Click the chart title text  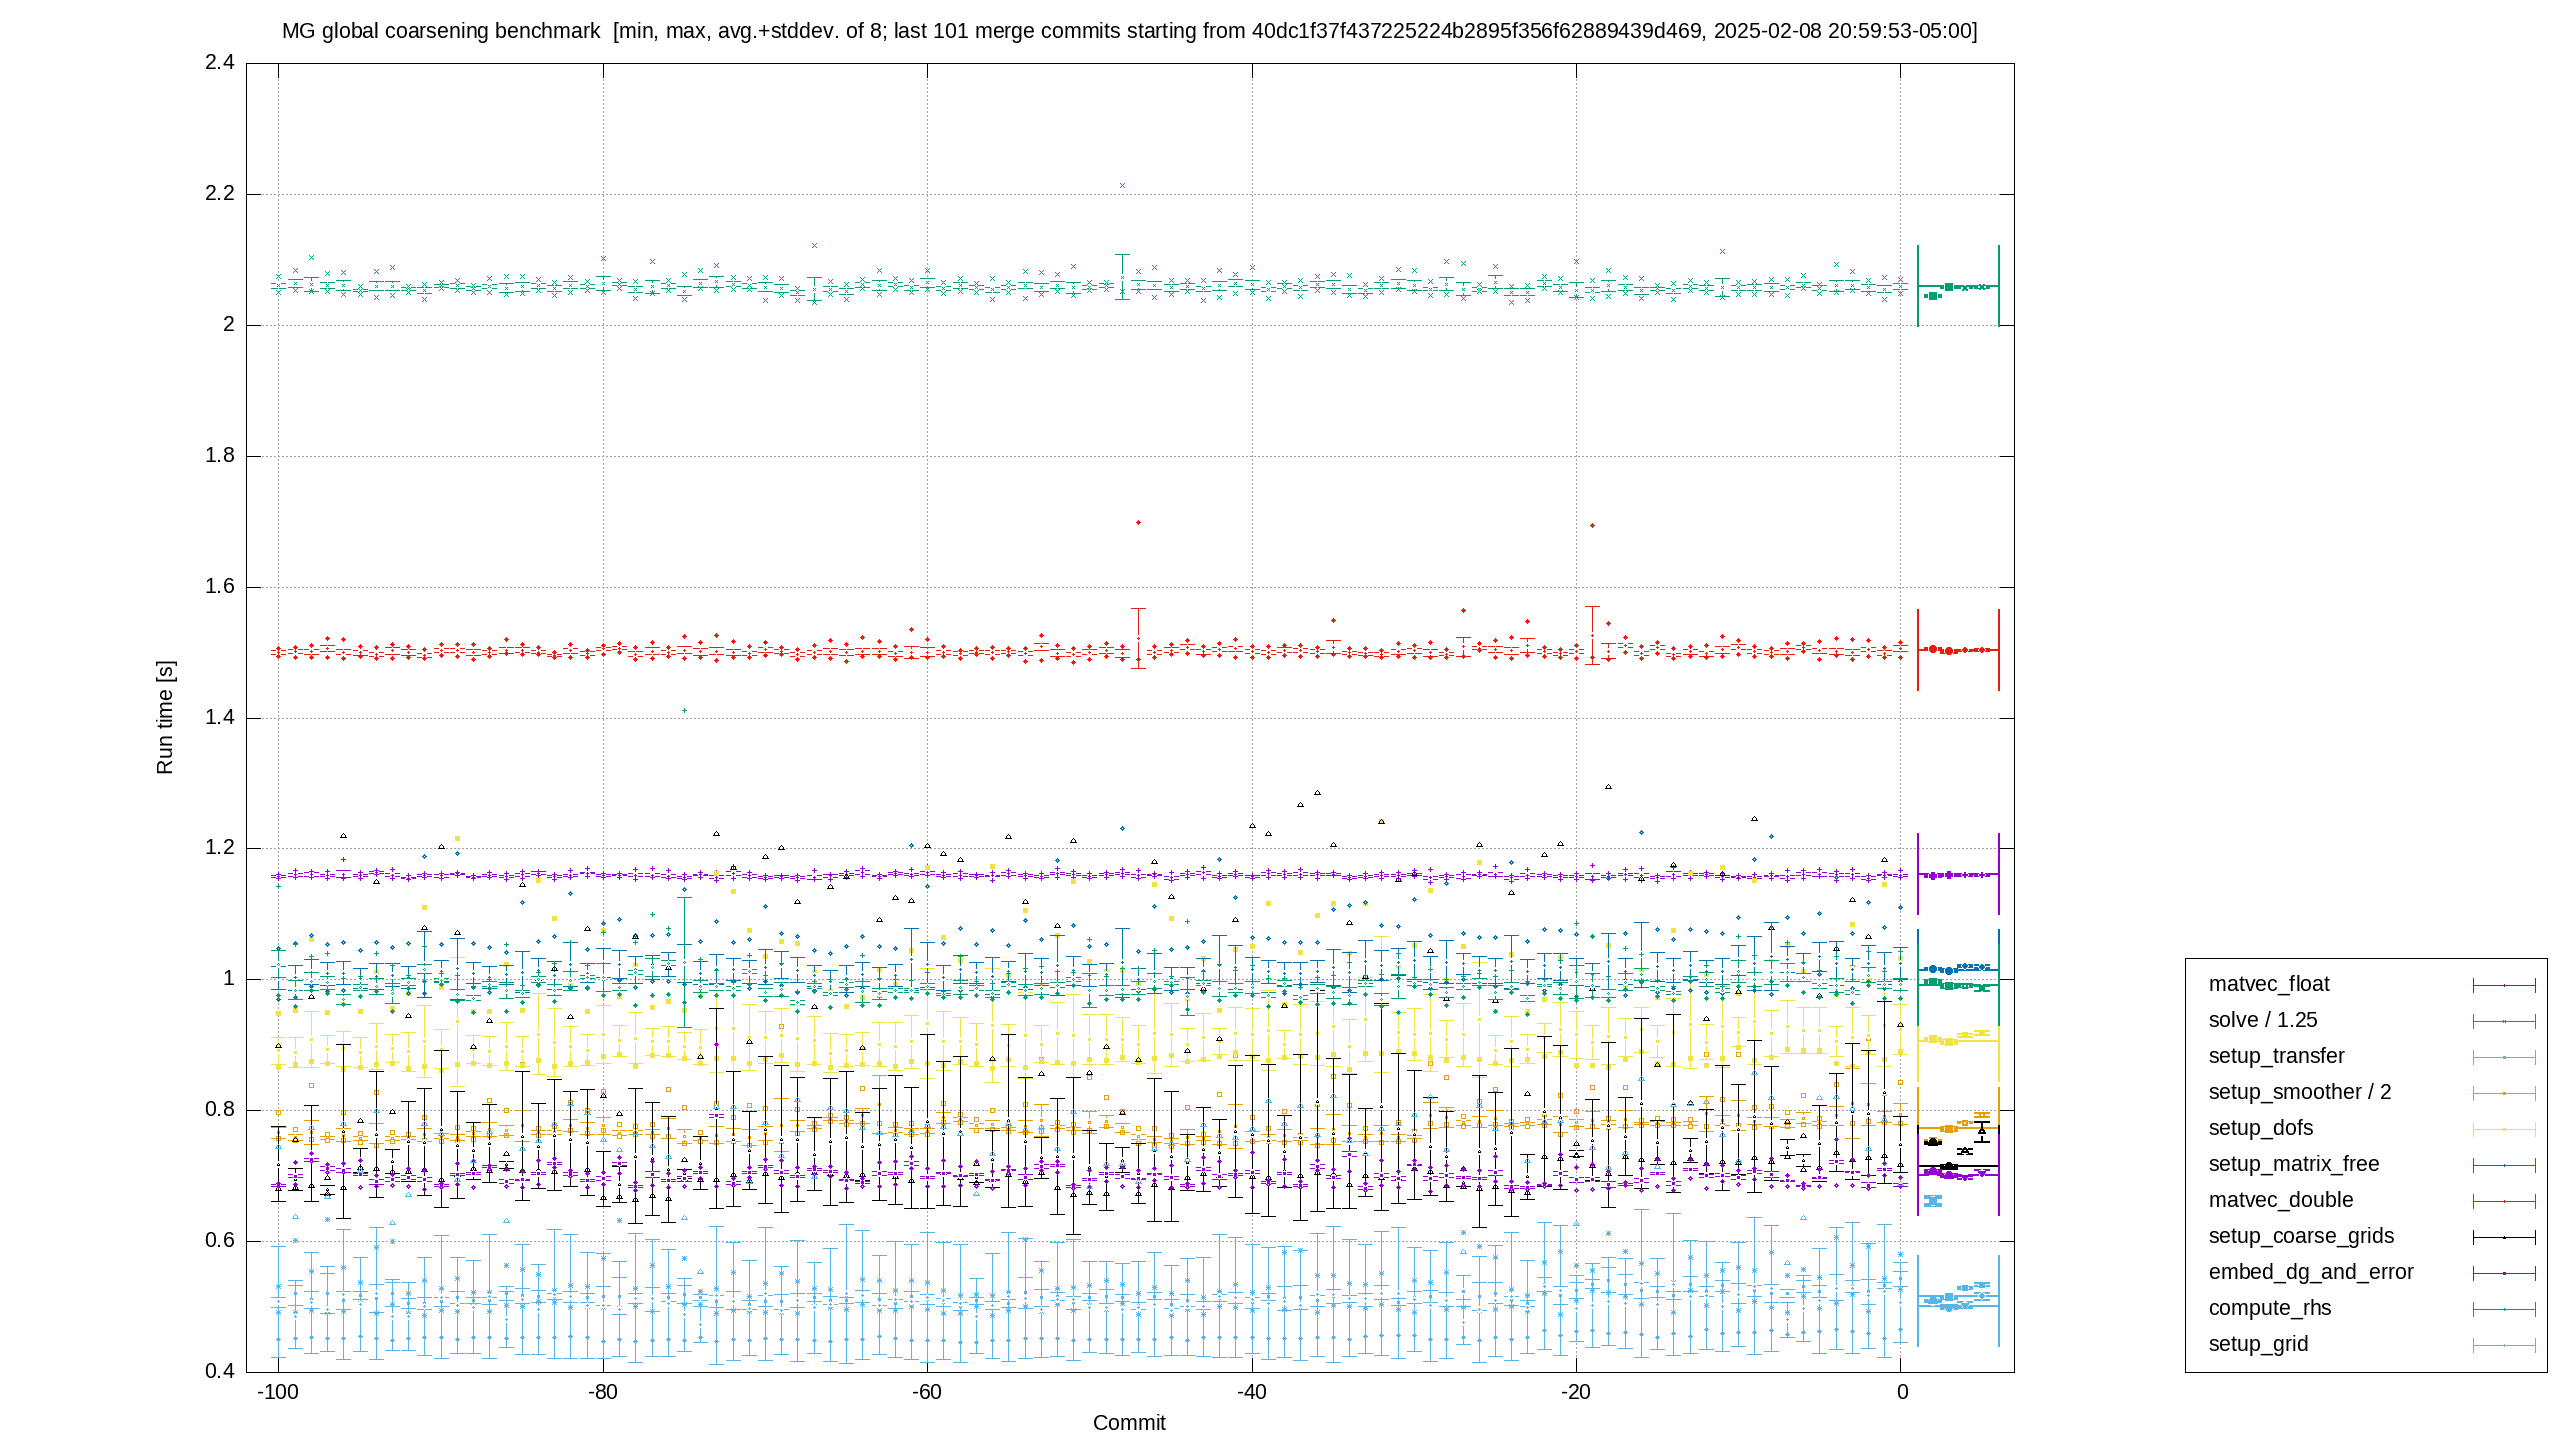[1129, 31]
